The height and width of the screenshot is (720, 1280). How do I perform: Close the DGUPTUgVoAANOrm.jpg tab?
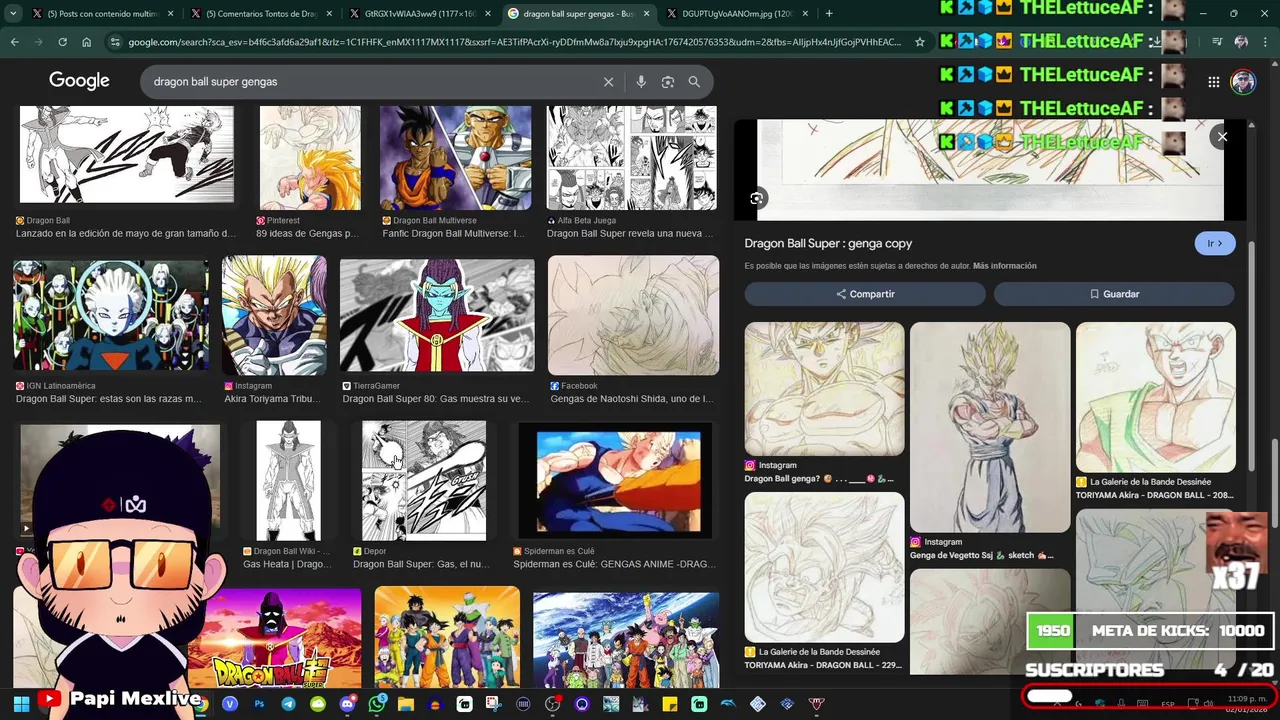tap(803, 14)
